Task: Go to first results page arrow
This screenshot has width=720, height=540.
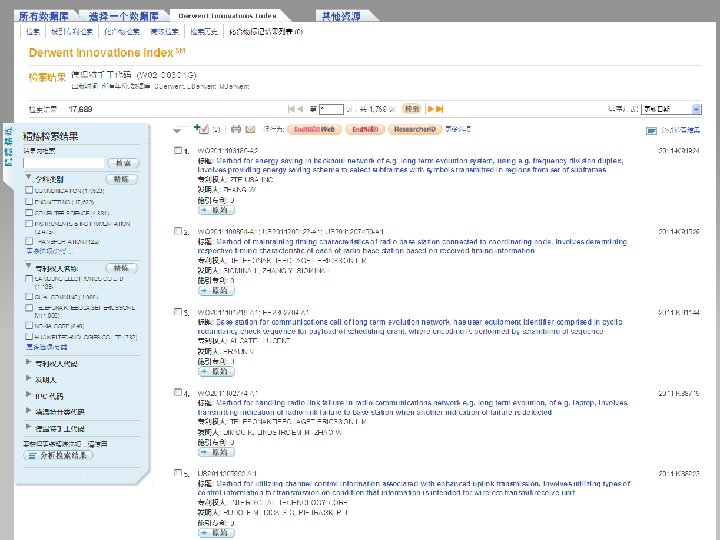Action: [x=291, y=109]
